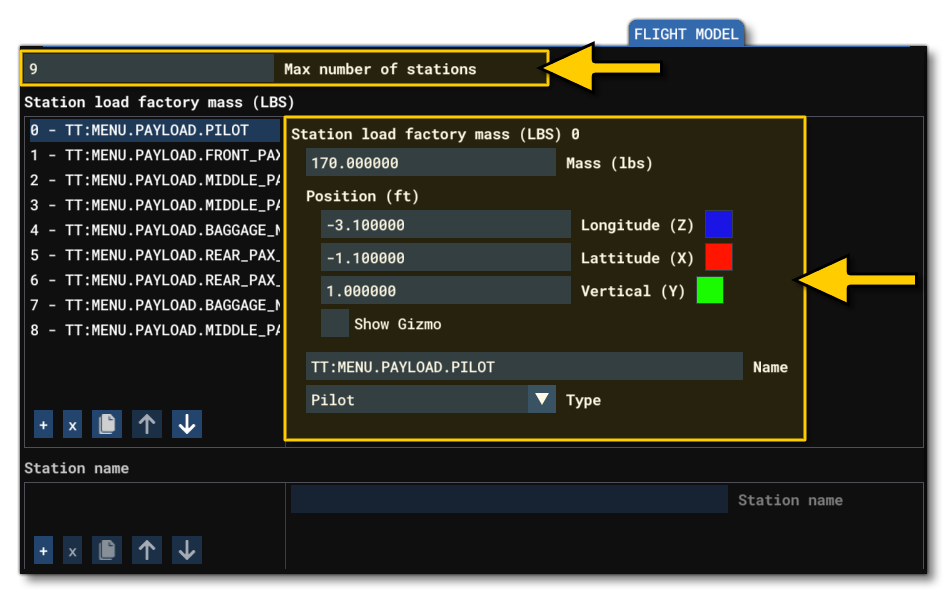Move selected station up with arrow icon

point(146,423)
